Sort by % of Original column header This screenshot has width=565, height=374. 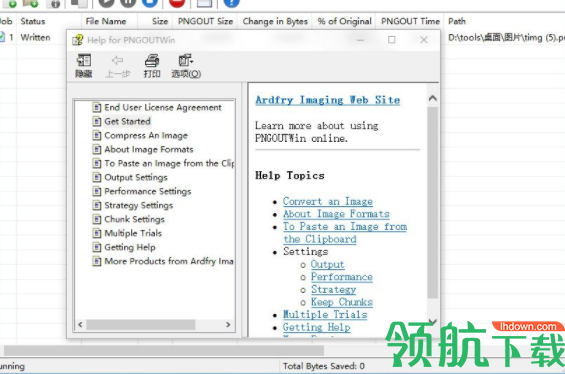344,21
